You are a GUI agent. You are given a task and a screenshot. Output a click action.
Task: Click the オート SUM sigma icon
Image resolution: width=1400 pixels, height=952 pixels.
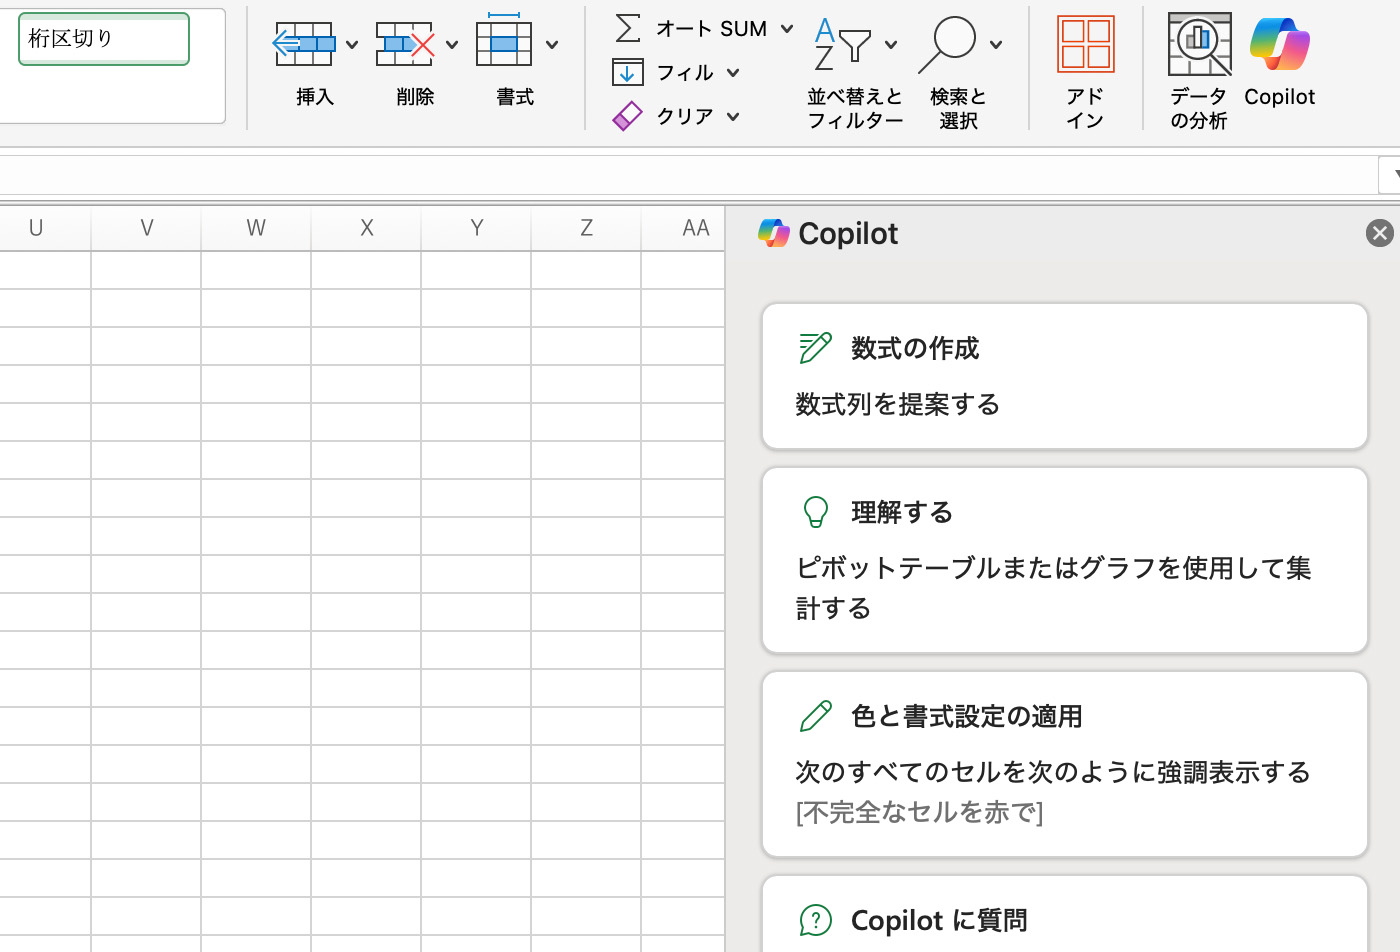click(628, 28)
